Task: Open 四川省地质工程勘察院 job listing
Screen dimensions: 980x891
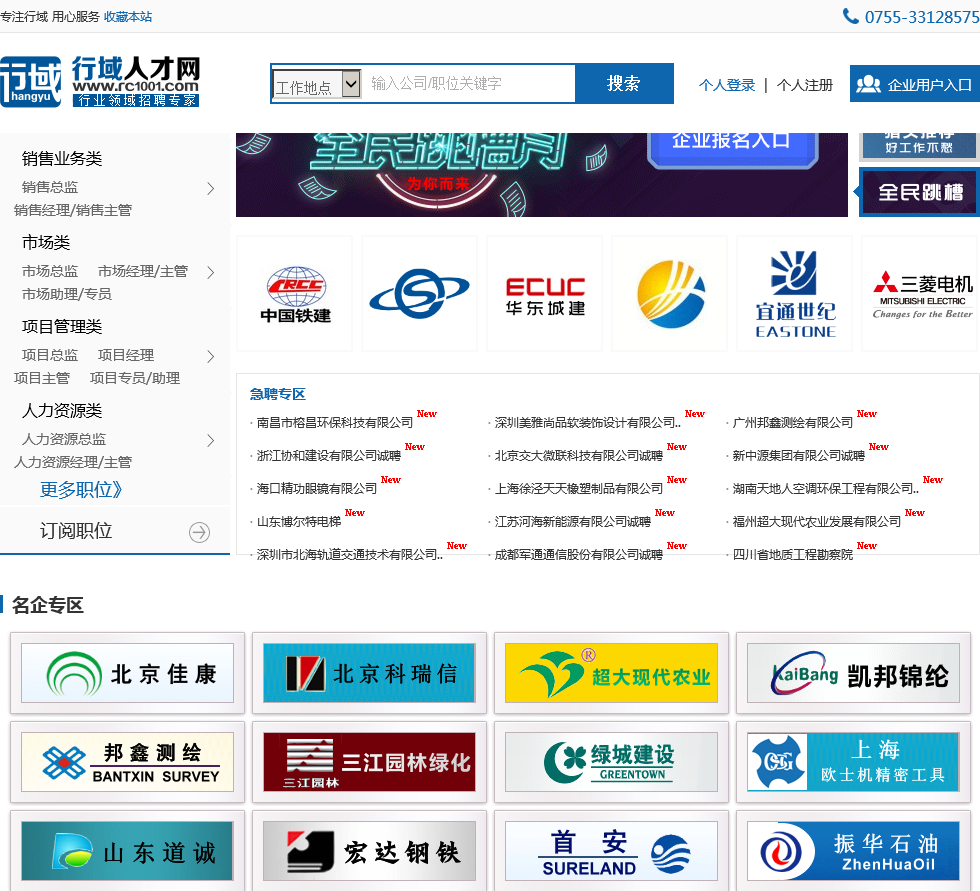Action: [x=792, y=555]
